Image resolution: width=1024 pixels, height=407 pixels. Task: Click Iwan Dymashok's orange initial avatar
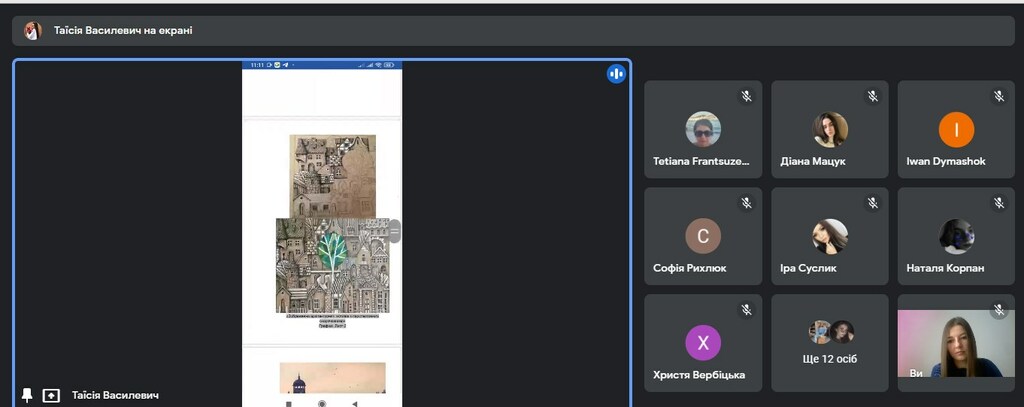point(956,129)
